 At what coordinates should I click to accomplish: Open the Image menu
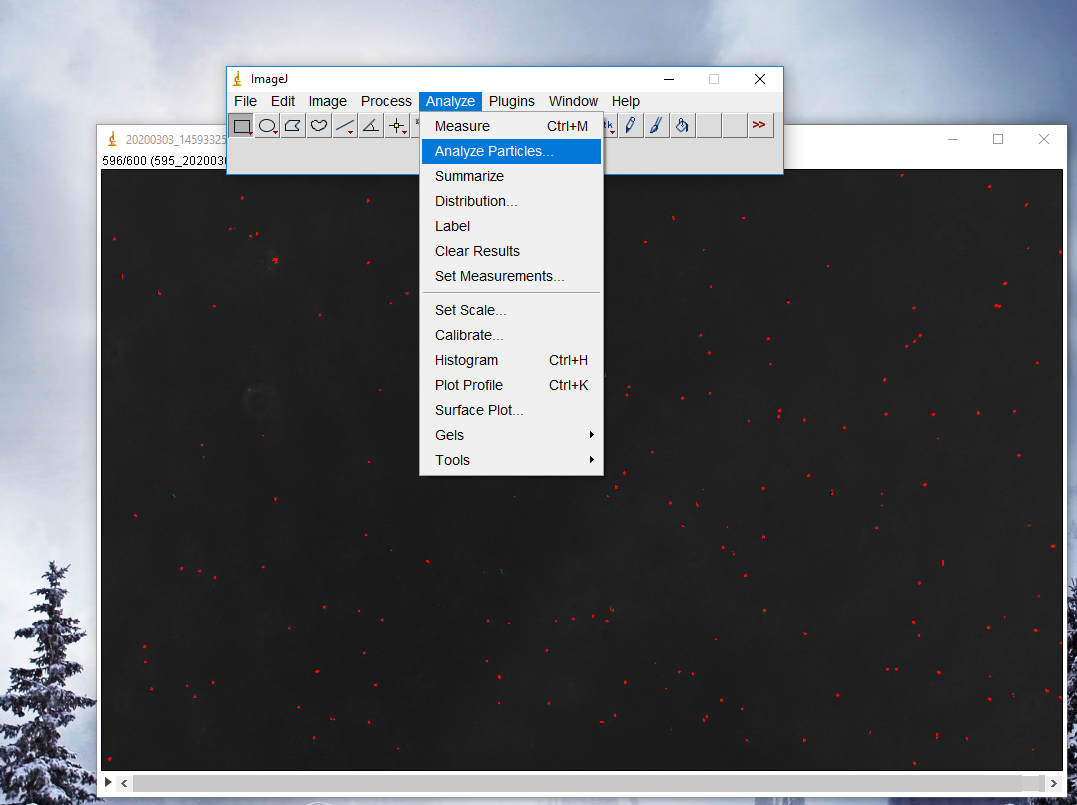[x=328, y=101]
